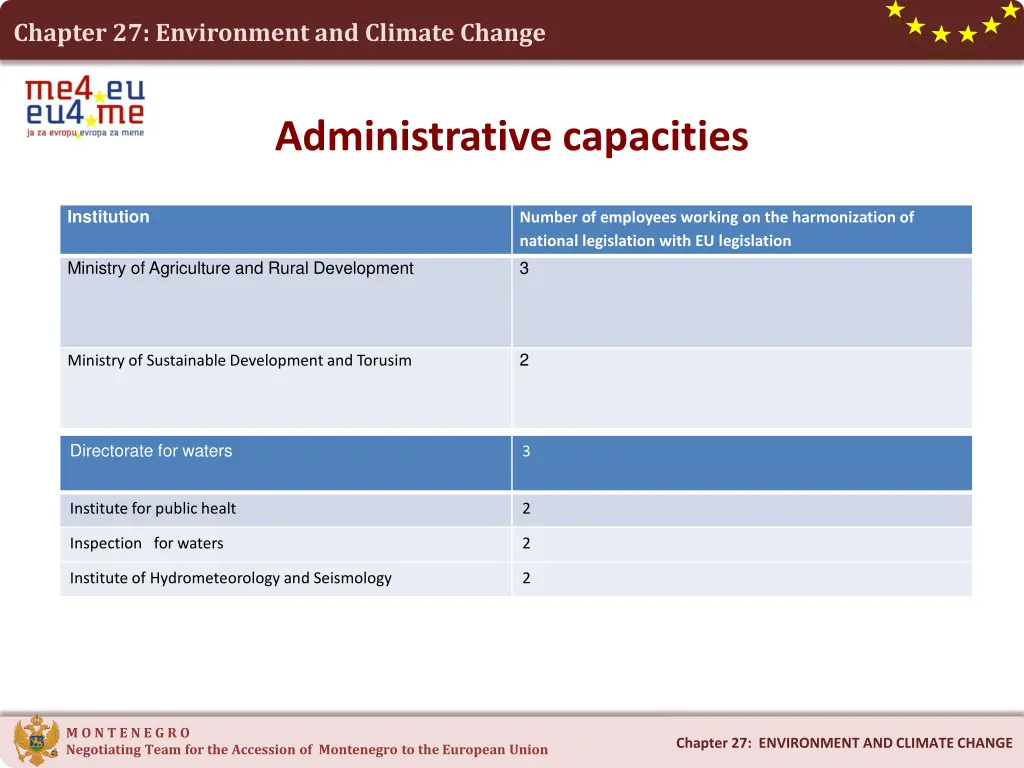Select the 'Directorate for waters' row label
The height and width of the screenshot is (768, 1024).
pos(151,451)
